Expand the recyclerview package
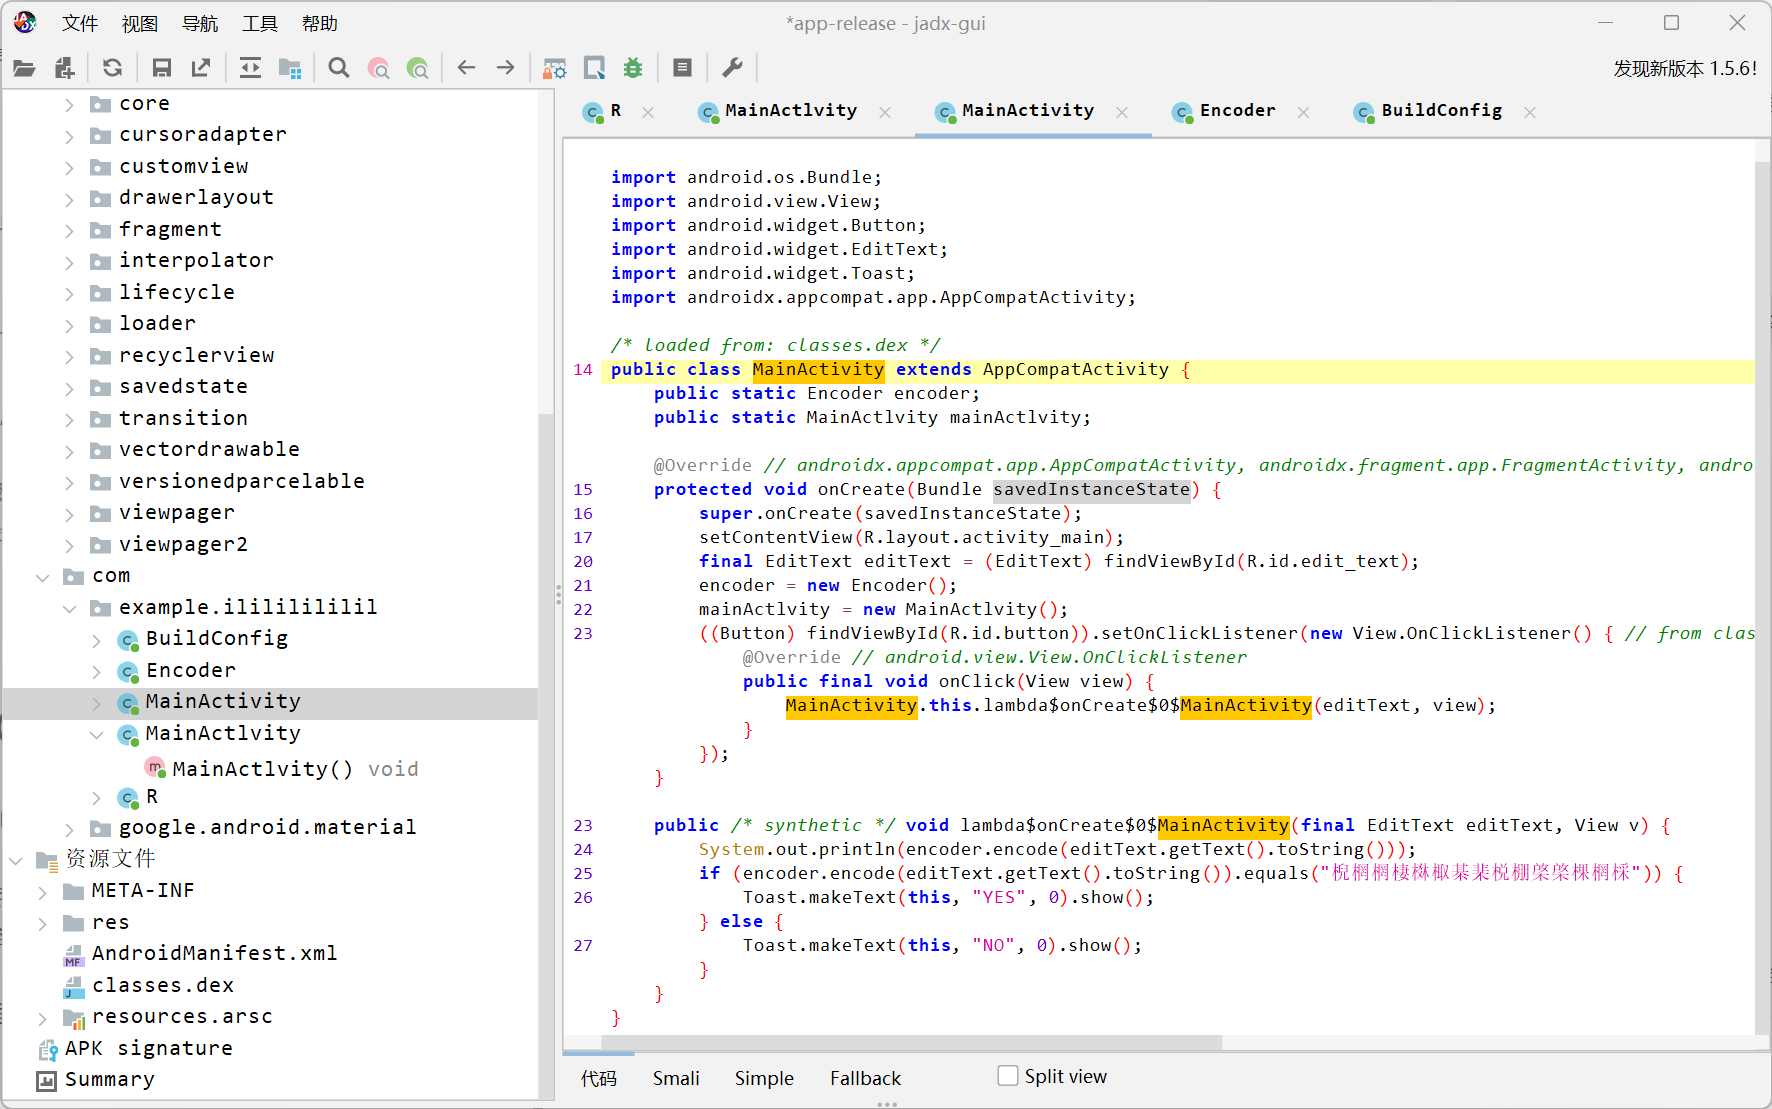The width and height of the screenshot is (1772, 1109). click(x=69, y=356)
